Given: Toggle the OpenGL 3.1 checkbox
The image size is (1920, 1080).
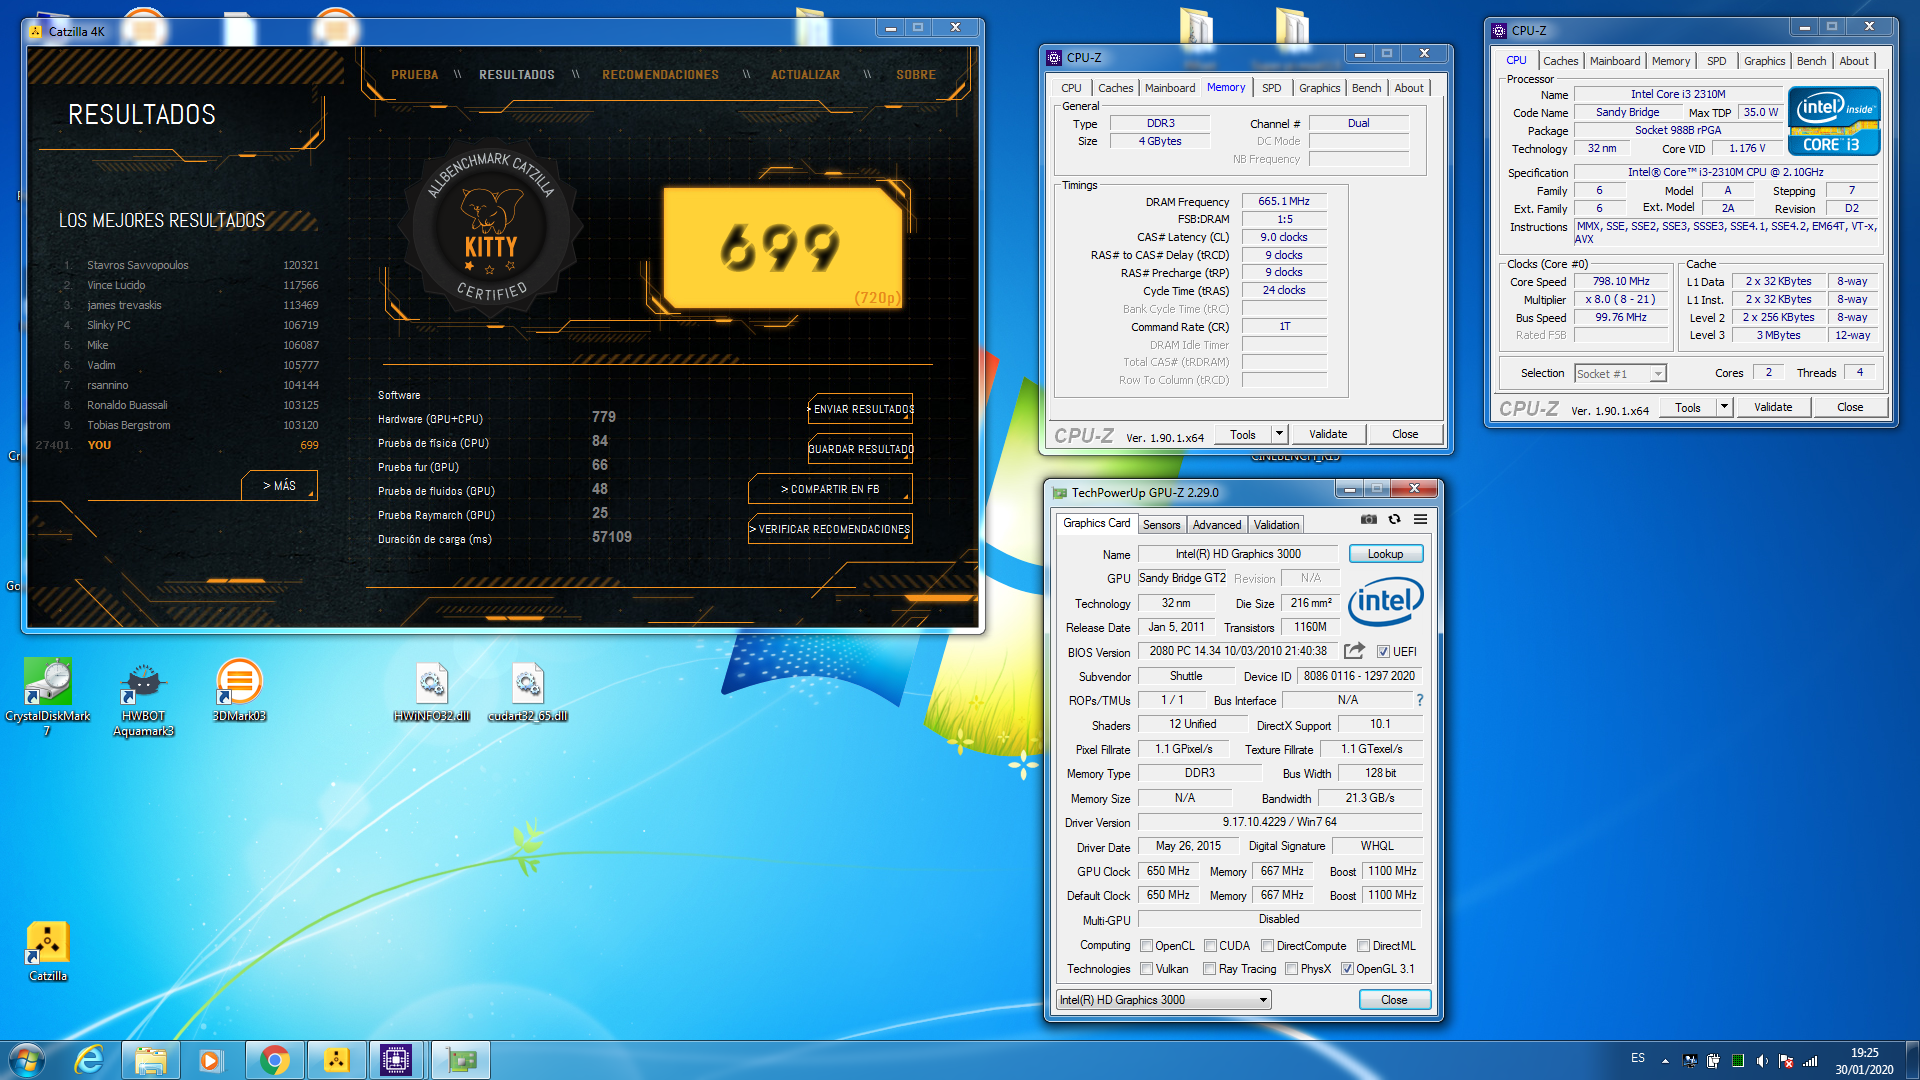Looking at the screenshot, I should pyautogui.click(x=1347, y=969).
